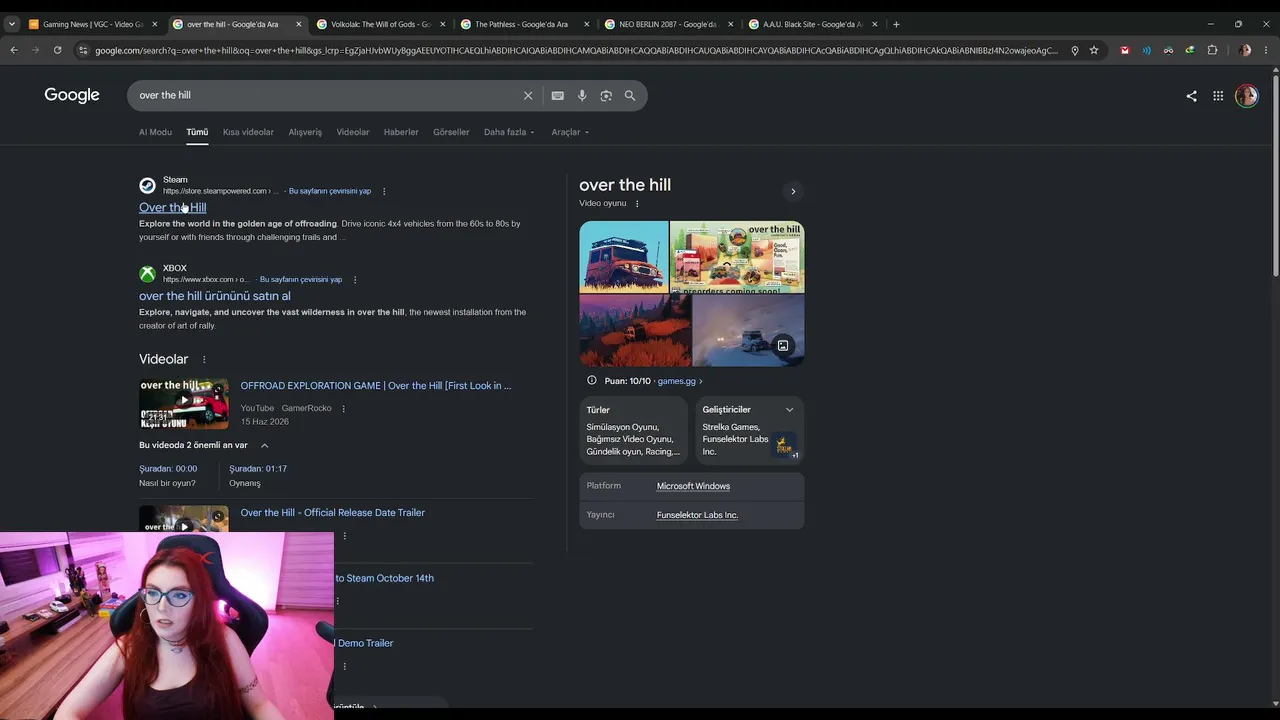Go to Google home via logo

pyautogui.click(x=72, y=95)
